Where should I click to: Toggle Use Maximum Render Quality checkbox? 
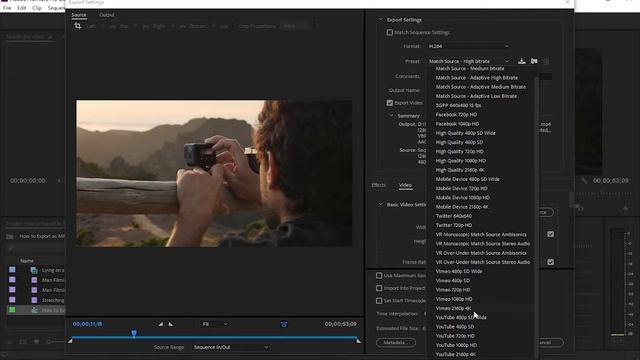(379, 276)
